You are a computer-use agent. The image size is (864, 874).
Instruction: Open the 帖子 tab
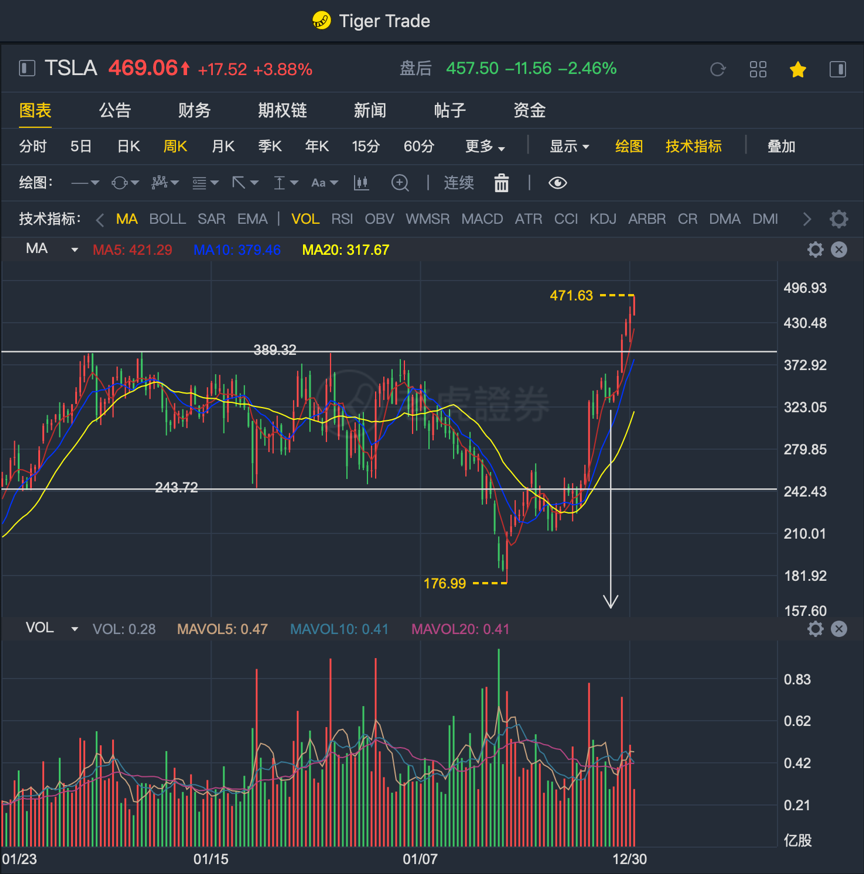450,110
